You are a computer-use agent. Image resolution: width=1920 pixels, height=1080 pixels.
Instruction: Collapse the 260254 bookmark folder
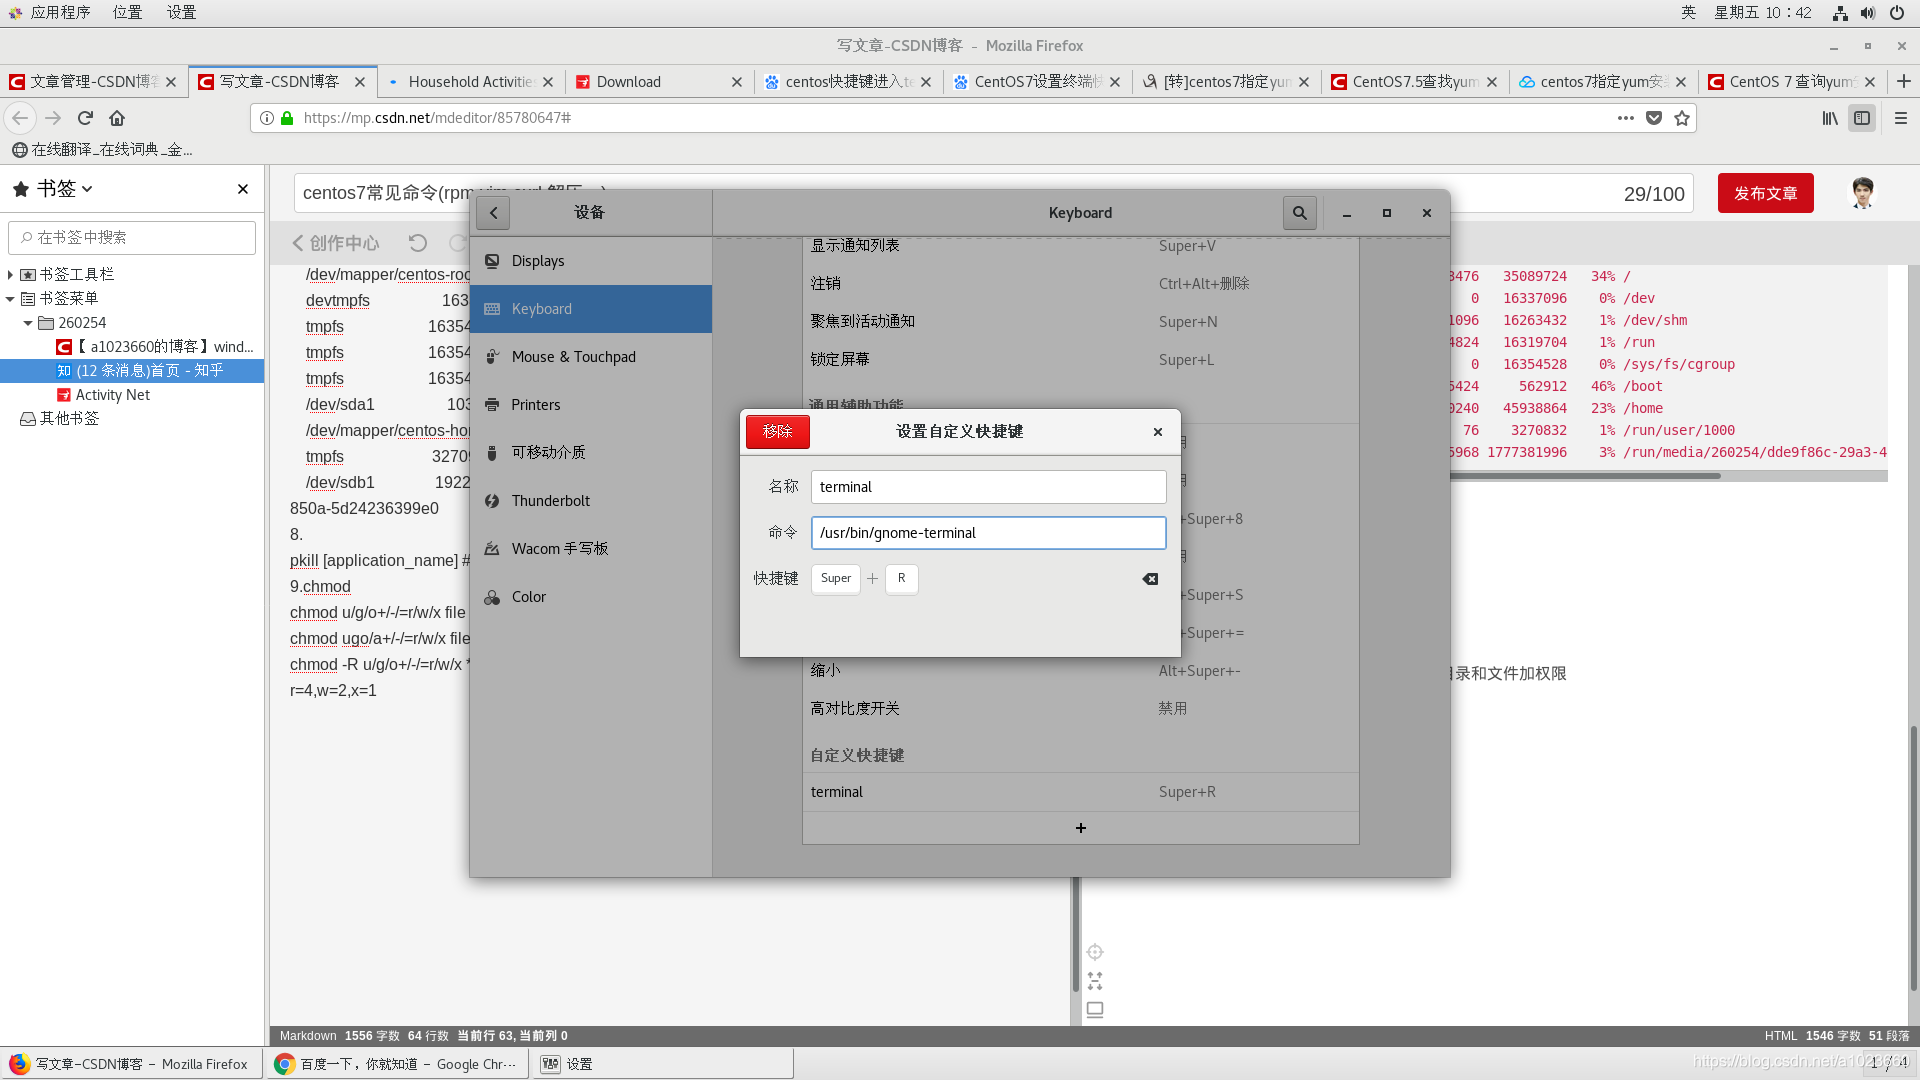(28, 323)
